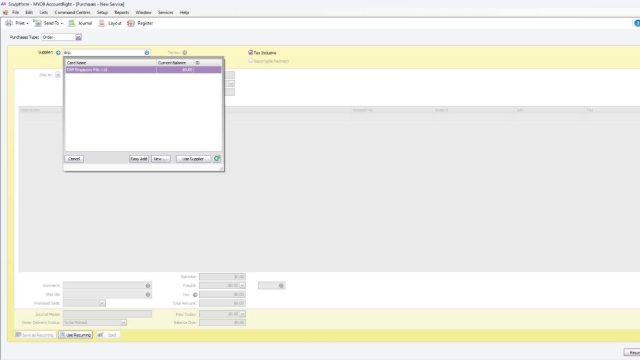The height and width of the screenshot is (360, 640).
Task: Open the Freight amount dropdown arrow
Action: 242,286
